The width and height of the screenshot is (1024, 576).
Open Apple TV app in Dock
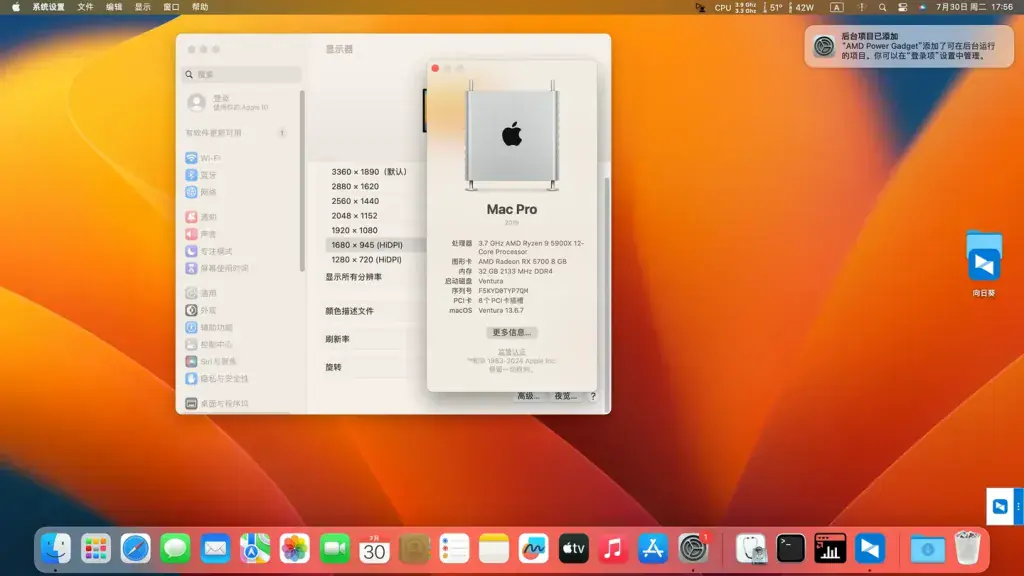[573, 549]
